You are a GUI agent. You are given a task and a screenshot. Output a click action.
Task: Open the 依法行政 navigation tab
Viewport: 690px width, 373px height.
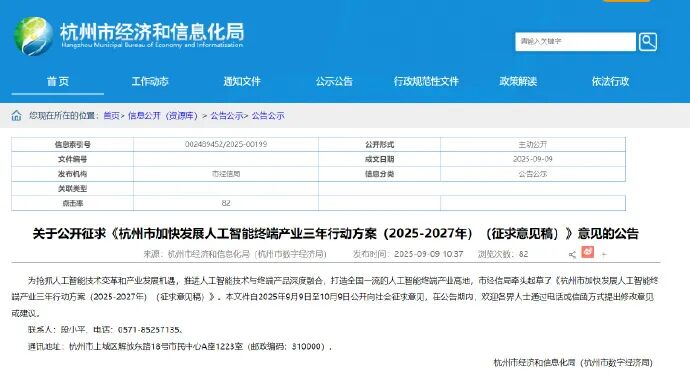(610, 81)
